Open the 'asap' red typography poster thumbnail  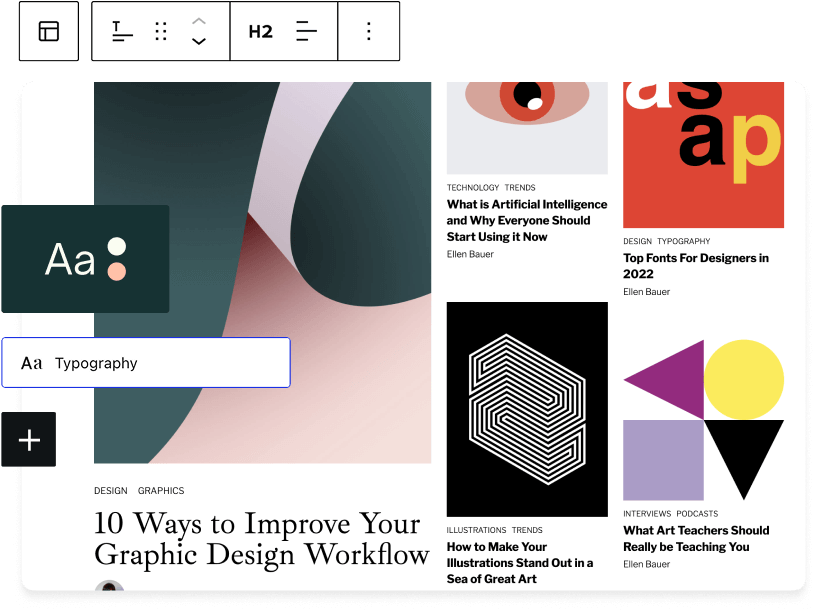[x=703, y=154]
